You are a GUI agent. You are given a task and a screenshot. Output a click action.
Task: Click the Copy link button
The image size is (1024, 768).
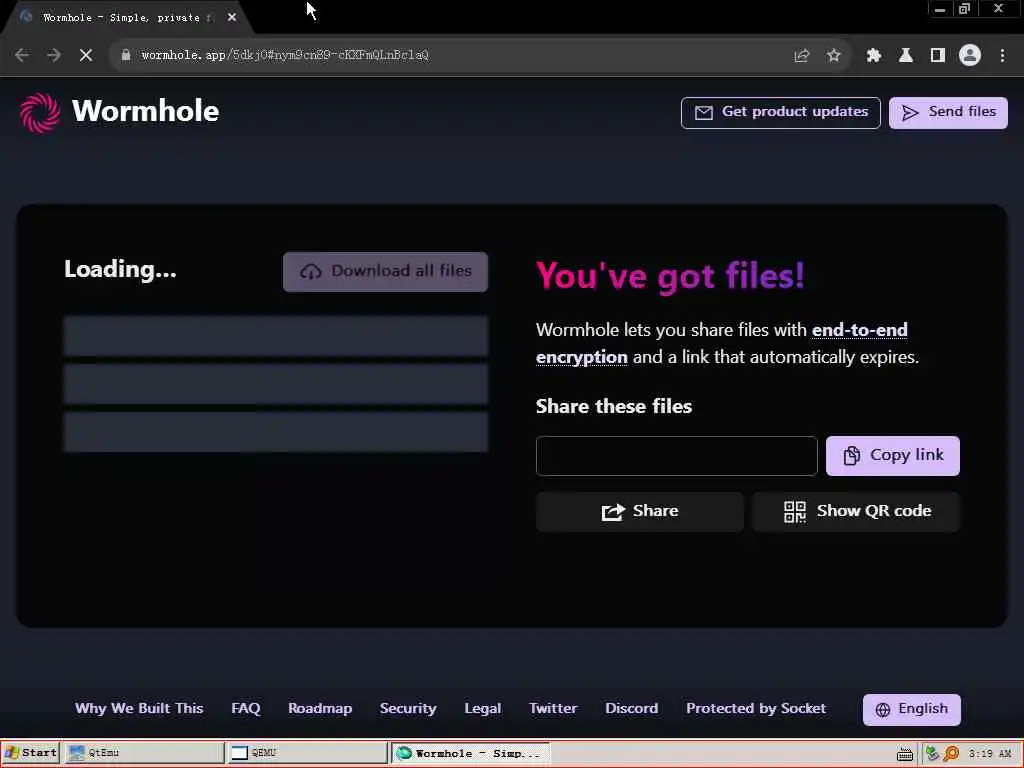click(892, 455)
